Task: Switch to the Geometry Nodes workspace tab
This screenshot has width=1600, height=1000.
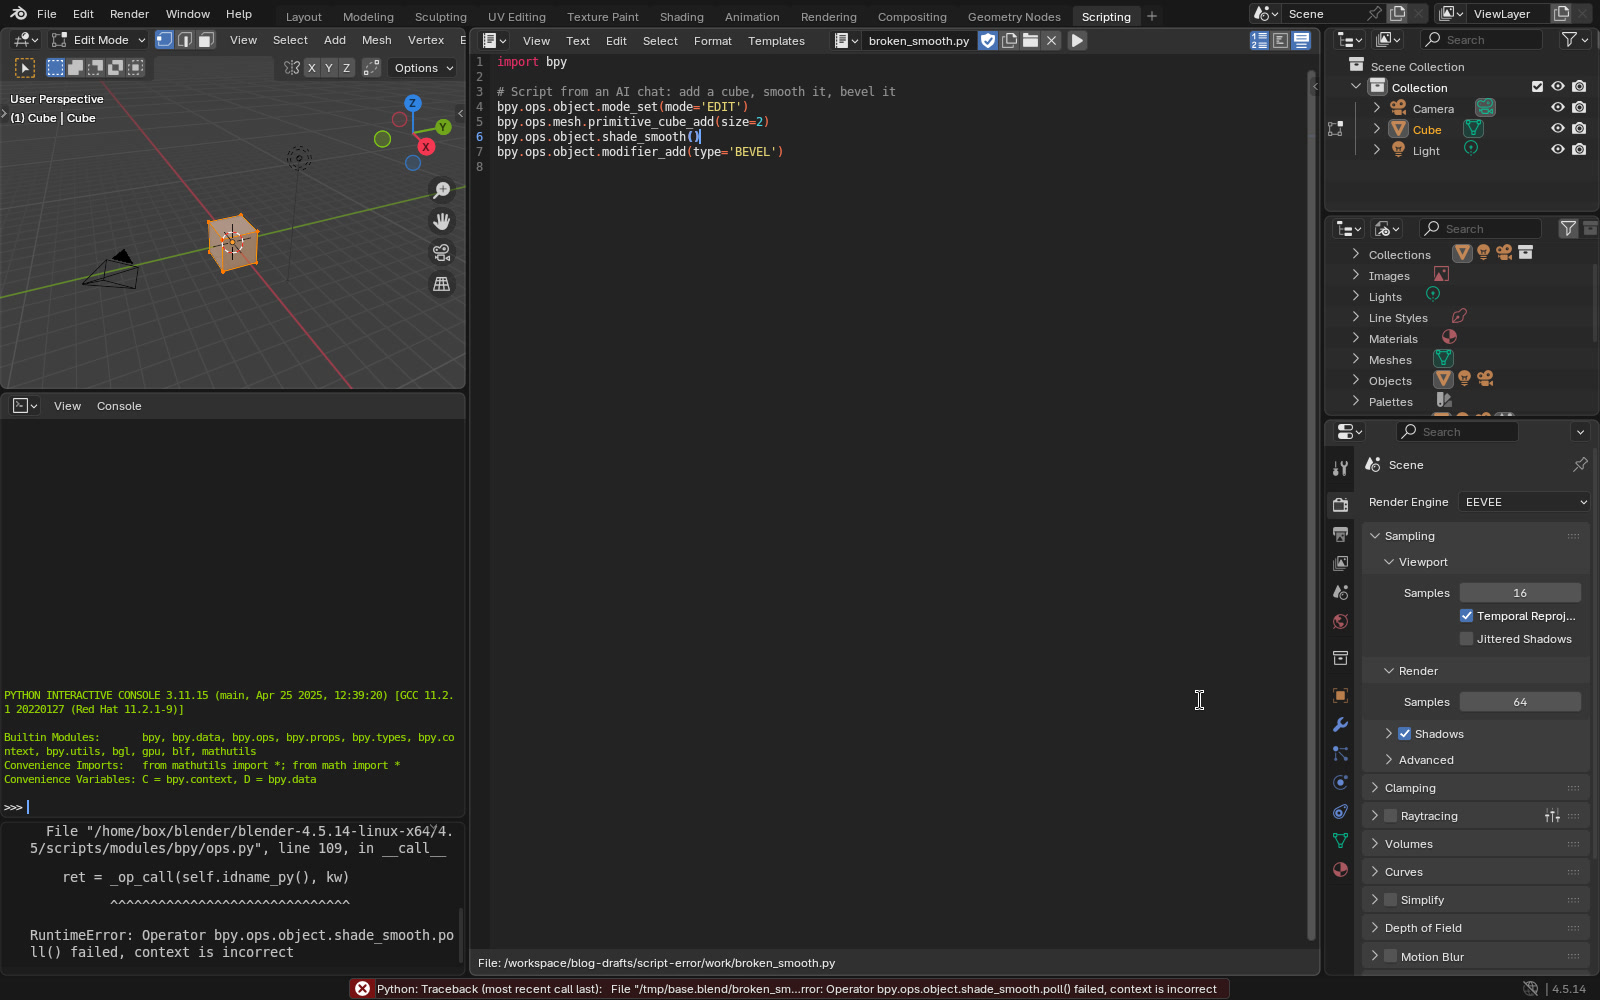Action: [1014, 17]
